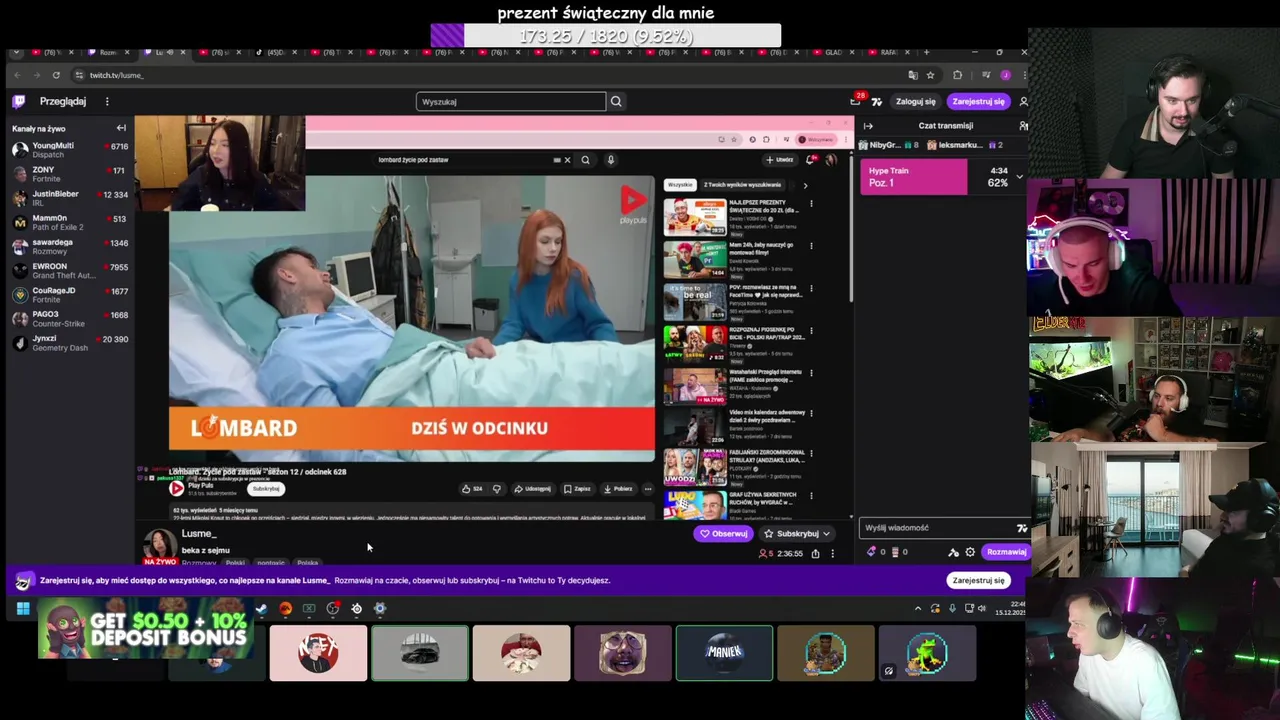Open browser extensions puzzle icon
1280x720 pixels.
point(957,75)
